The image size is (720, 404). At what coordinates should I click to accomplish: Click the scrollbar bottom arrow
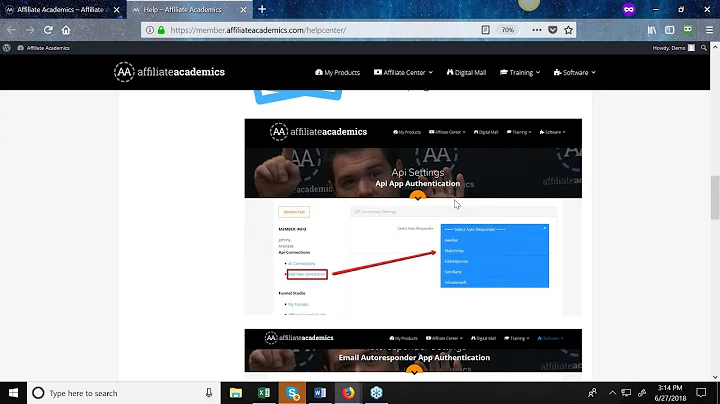click(x=715, y=377)
